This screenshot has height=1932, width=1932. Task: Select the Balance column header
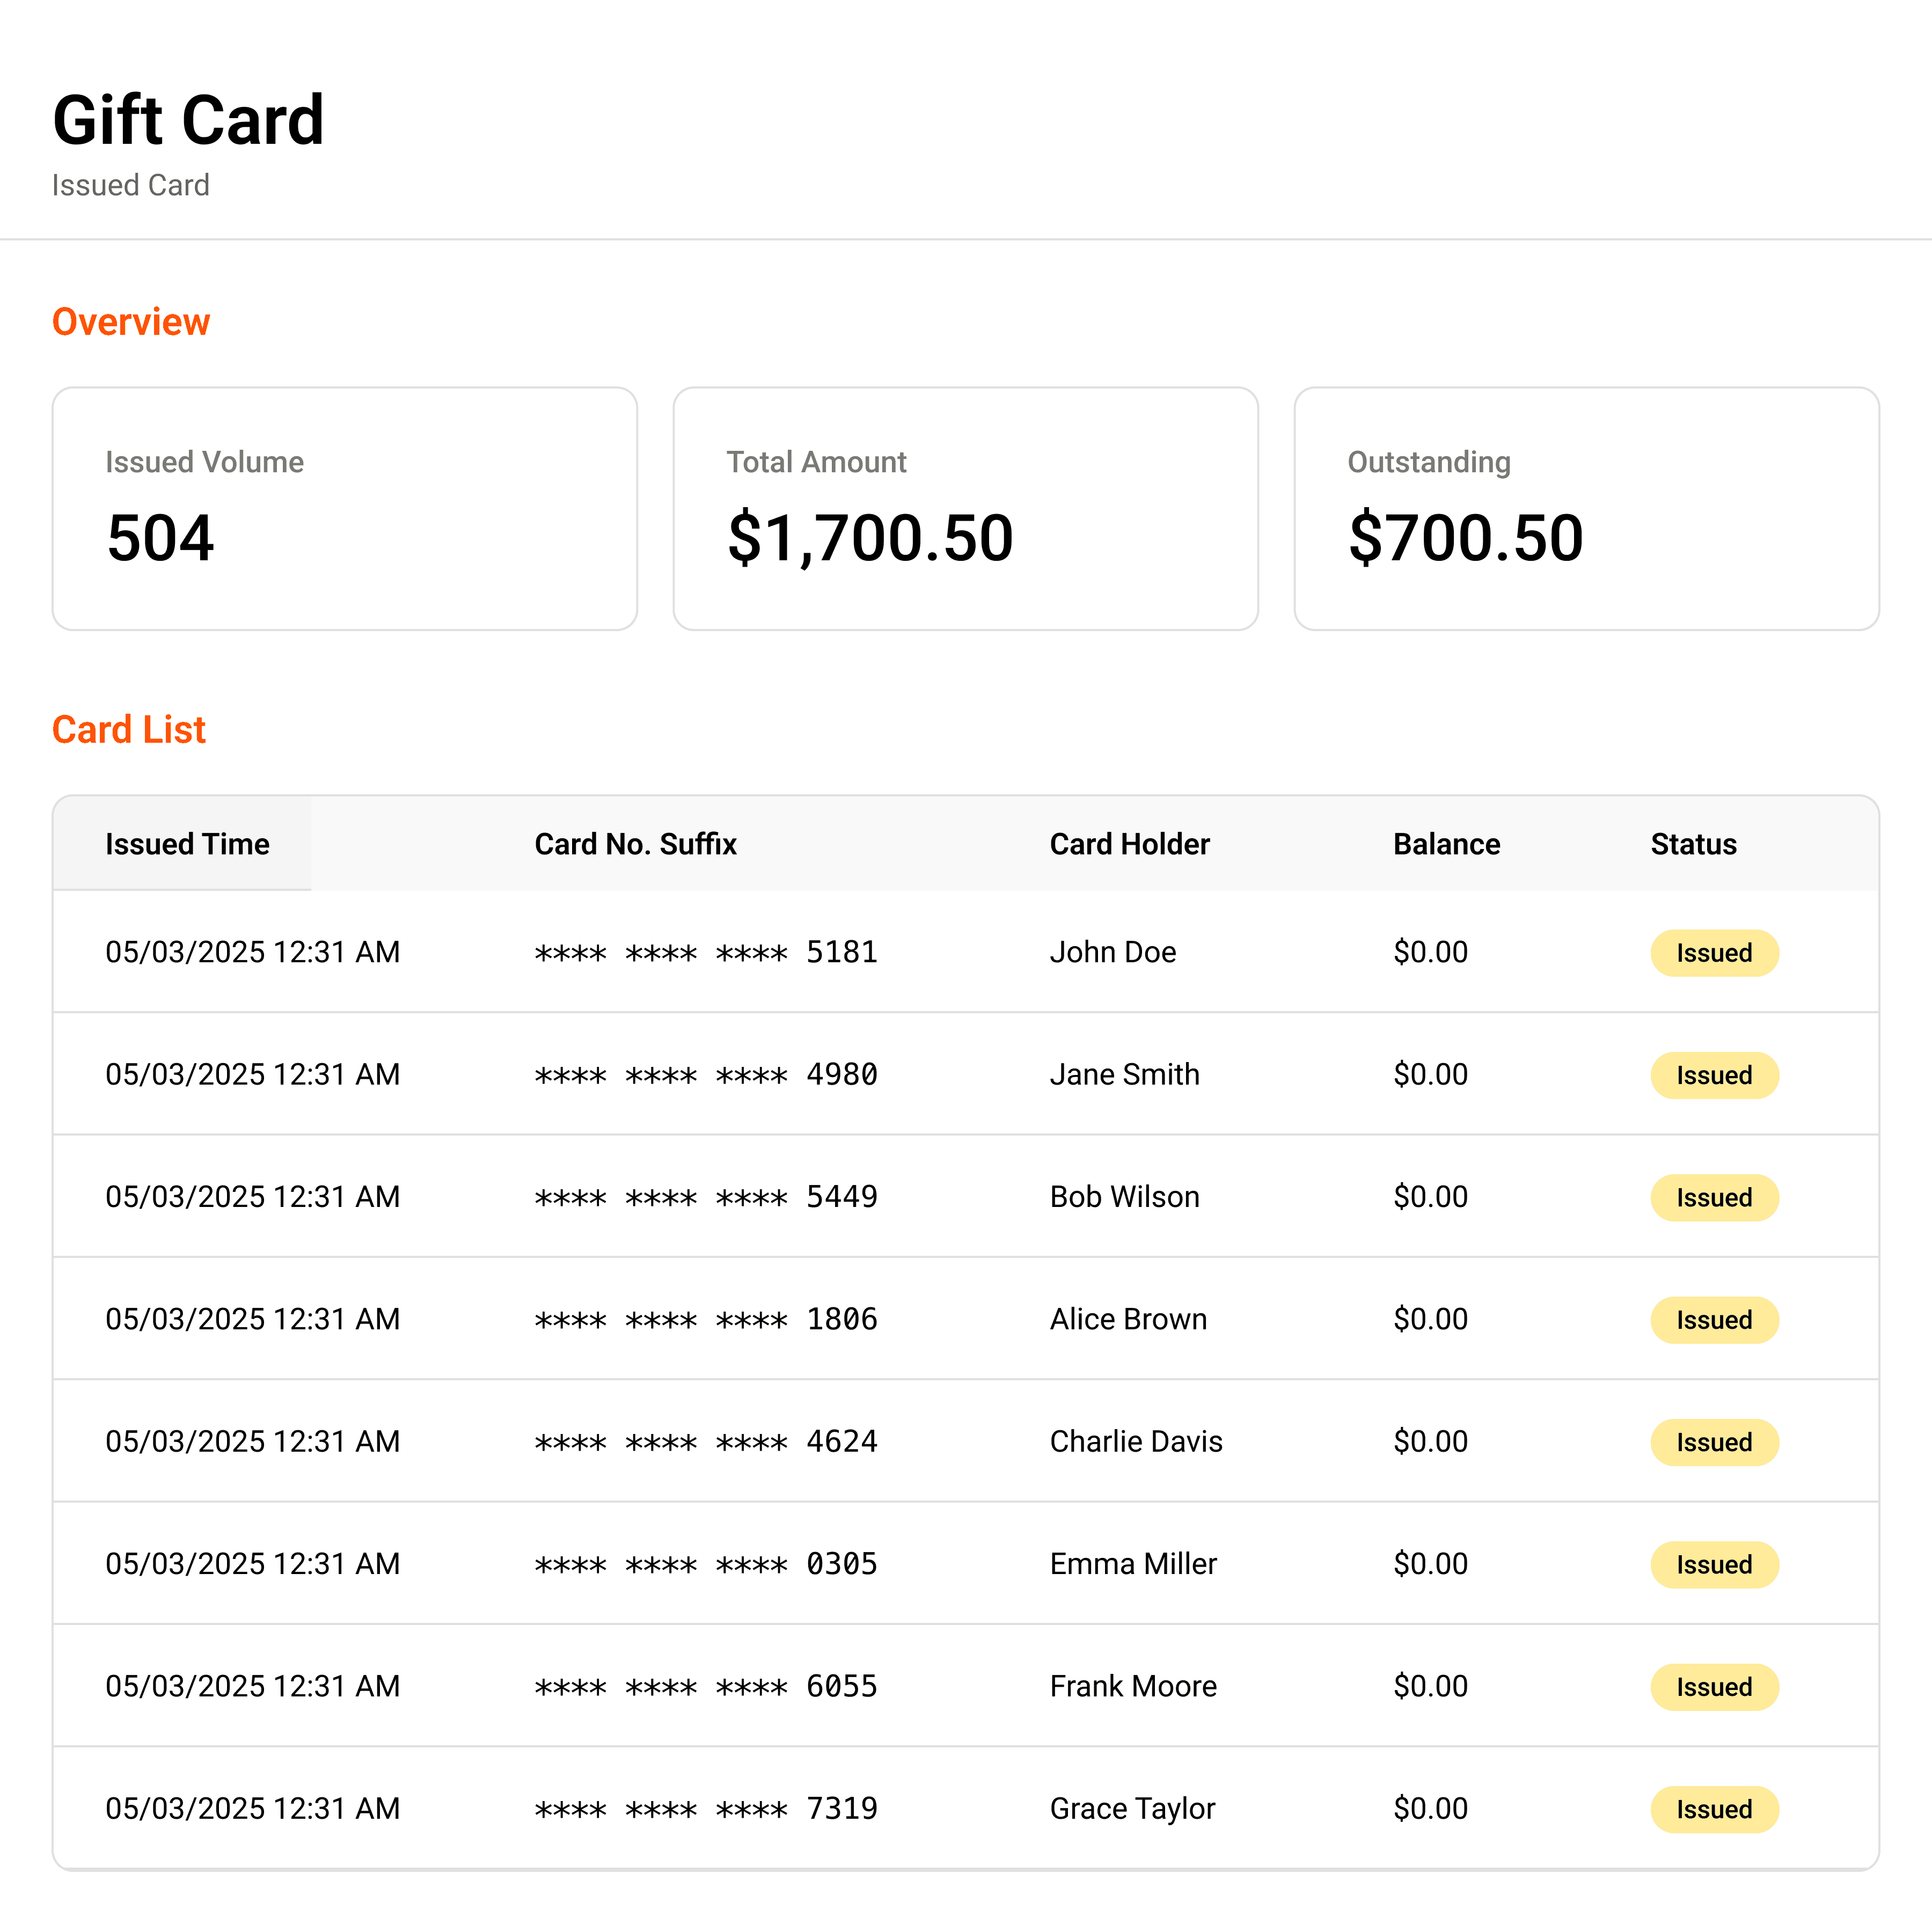(x=1446, y=844)
